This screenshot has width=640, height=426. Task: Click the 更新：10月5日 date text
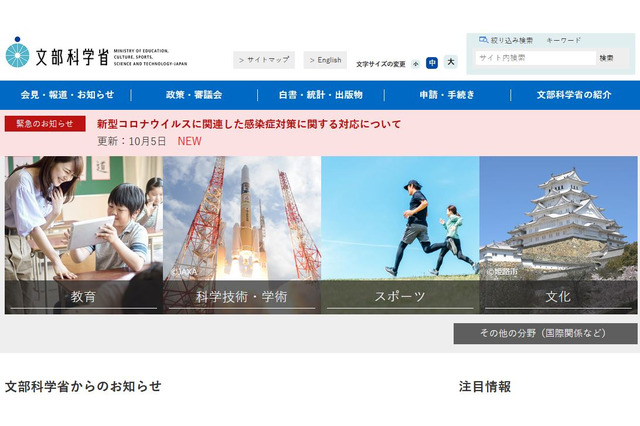pos(131,141)
